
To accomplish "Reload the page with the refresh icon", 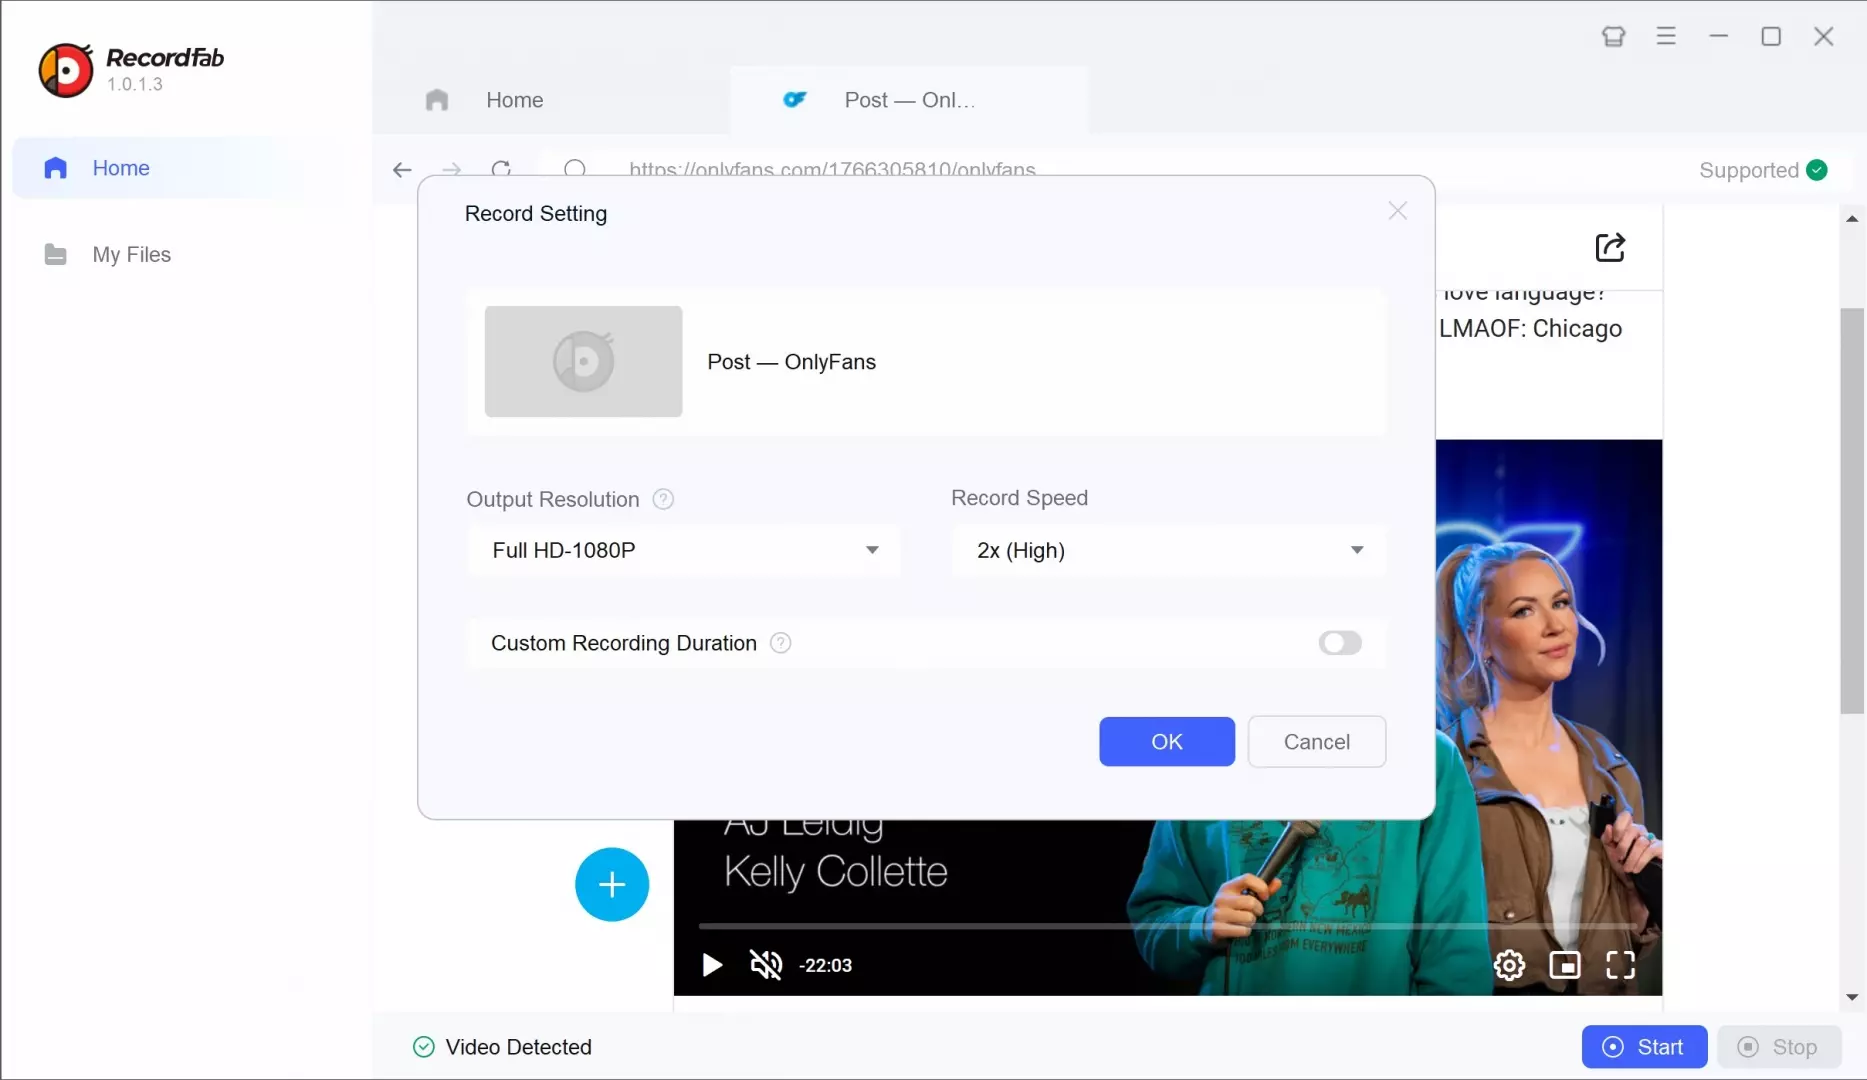I will coord(502,168).
